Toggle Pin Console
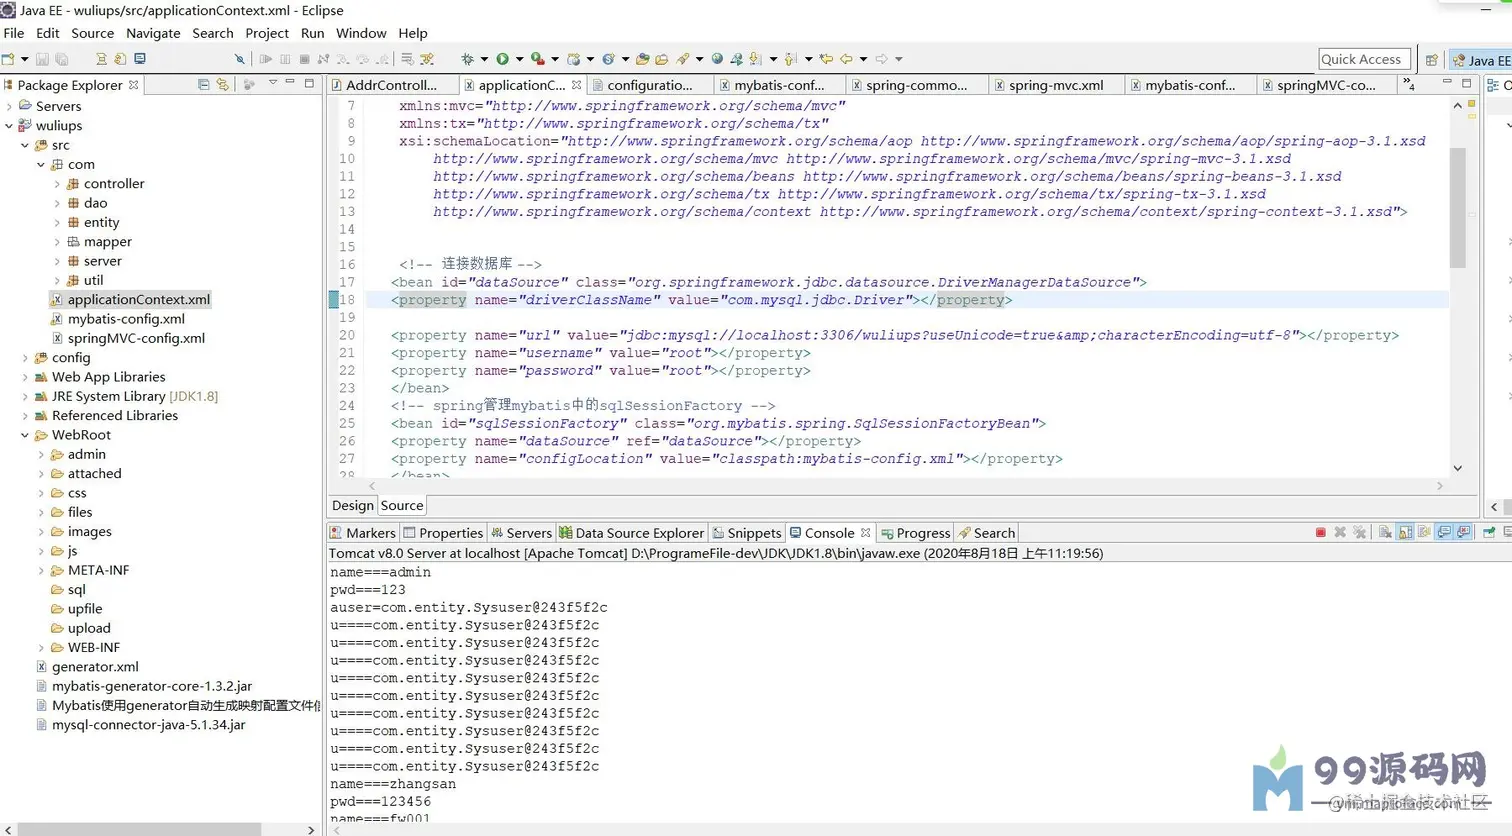 (1489, 533)
